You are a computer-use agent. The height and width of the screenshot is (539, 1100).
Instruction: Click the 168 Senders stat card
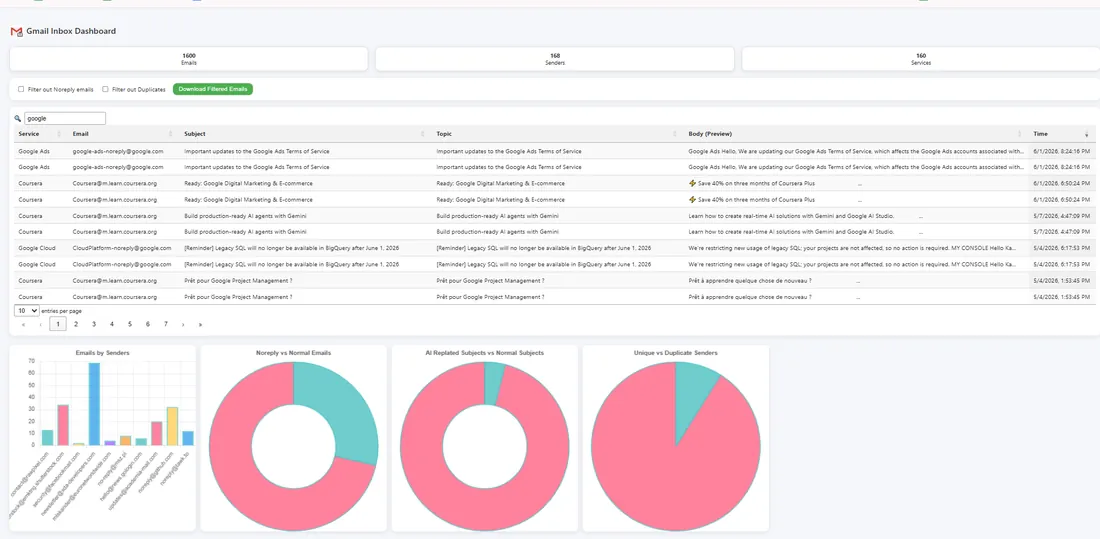point(555,59)
